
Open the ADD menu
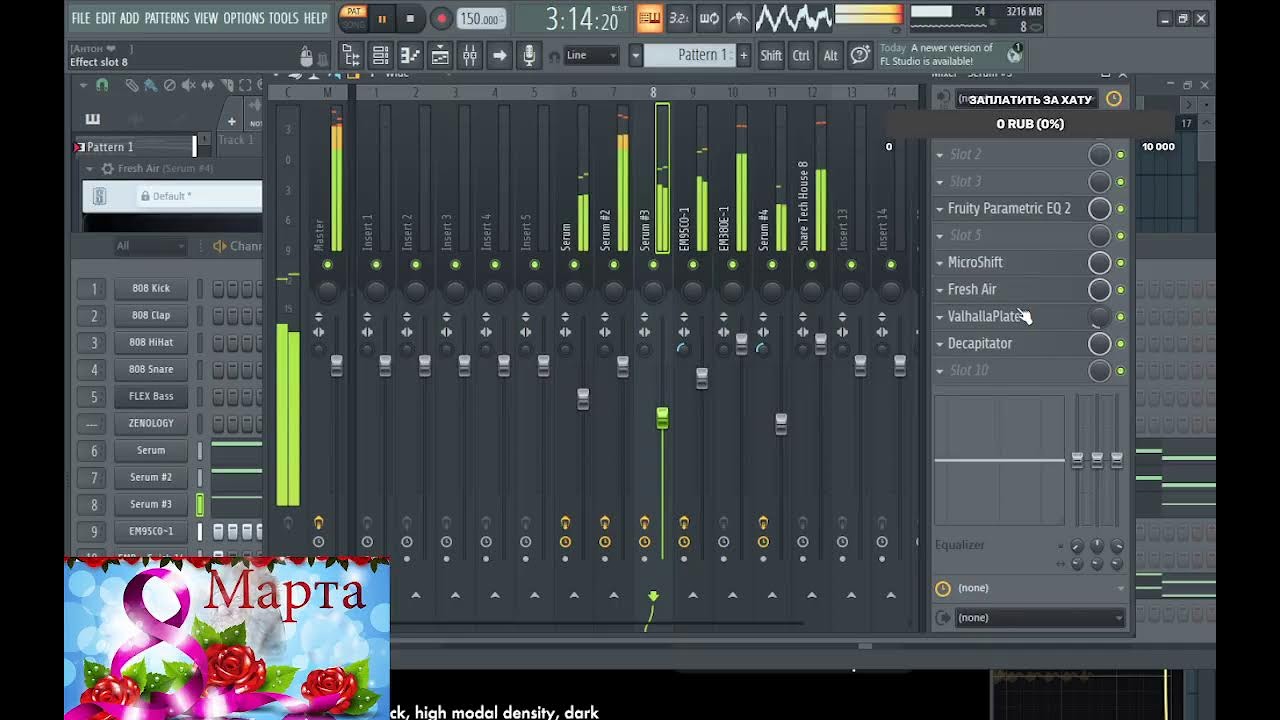pyautogui.click(x=130, y=18)
